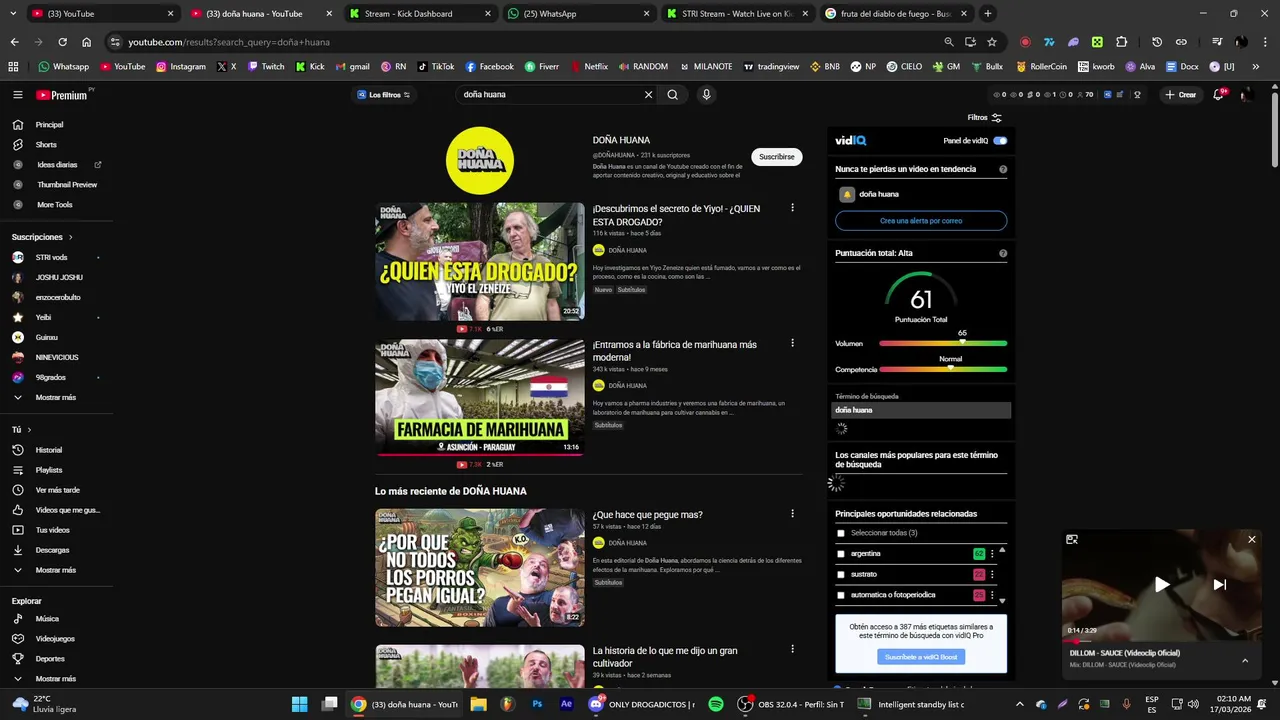Open Historial in the sidebar
The image size is (1280, 720).
point(48,450)
